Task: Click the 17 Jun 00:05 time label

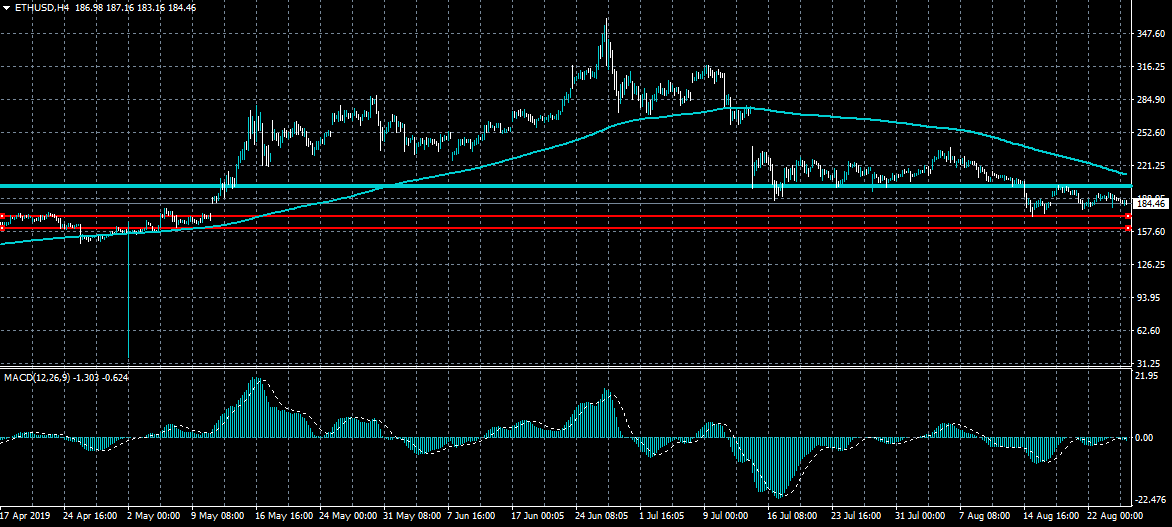Action: click(537, 516)
